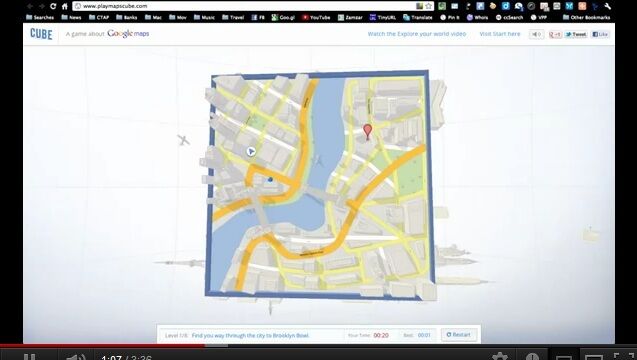Image resolution: width=637 pixels, height=360 pixels.
Task: Open the Other Bookmarks folder
Action: click(x=586, y=17)
